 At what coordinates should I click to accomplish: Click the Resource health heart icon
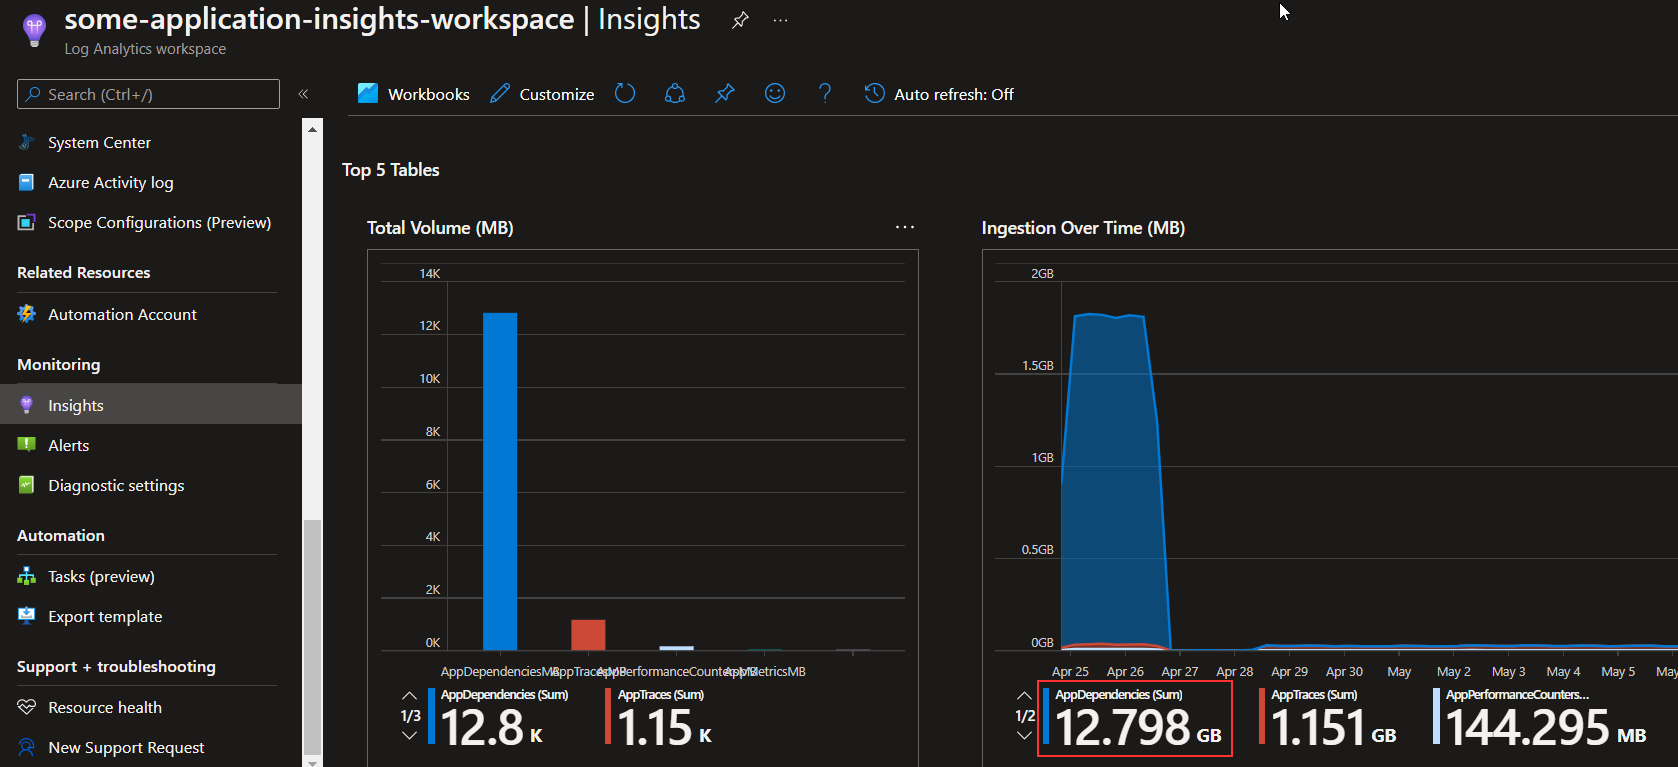[27, 707]
